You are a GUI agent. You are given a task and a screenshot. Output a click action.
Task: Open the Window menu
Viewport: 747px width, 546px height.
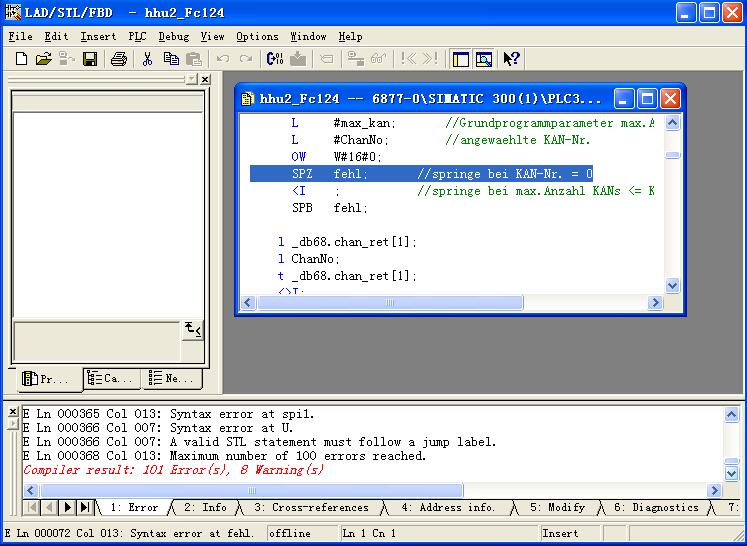(x=308, y=36)
